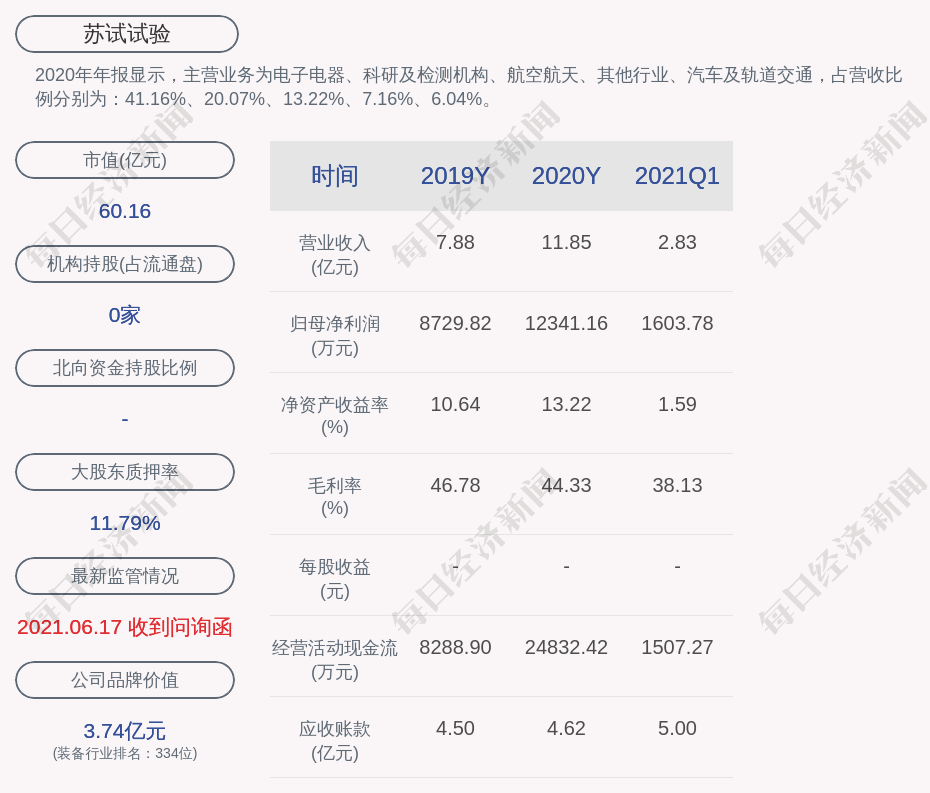Select 2020Y revenue 11.85

[x=566, y=242]
